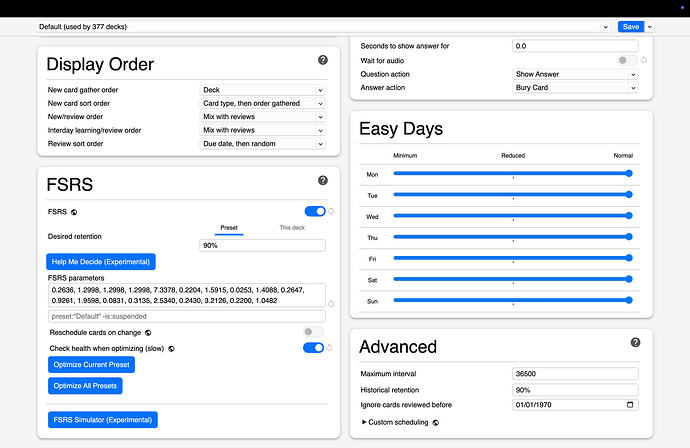Toggle the FSRS switch off
Viewport: 690px width, 448px height.
click(x=315, y=212)
